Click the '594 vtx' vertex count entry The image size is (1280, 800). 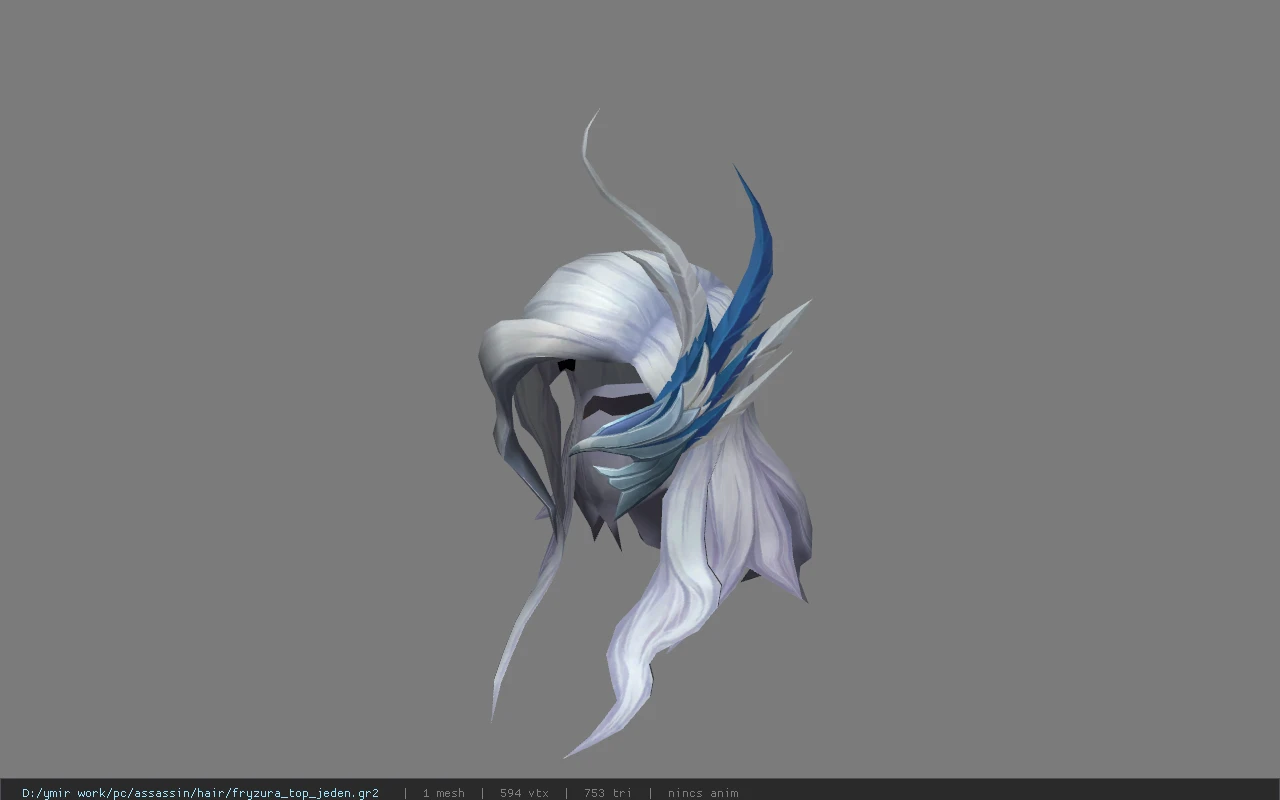tap(524, 793)
